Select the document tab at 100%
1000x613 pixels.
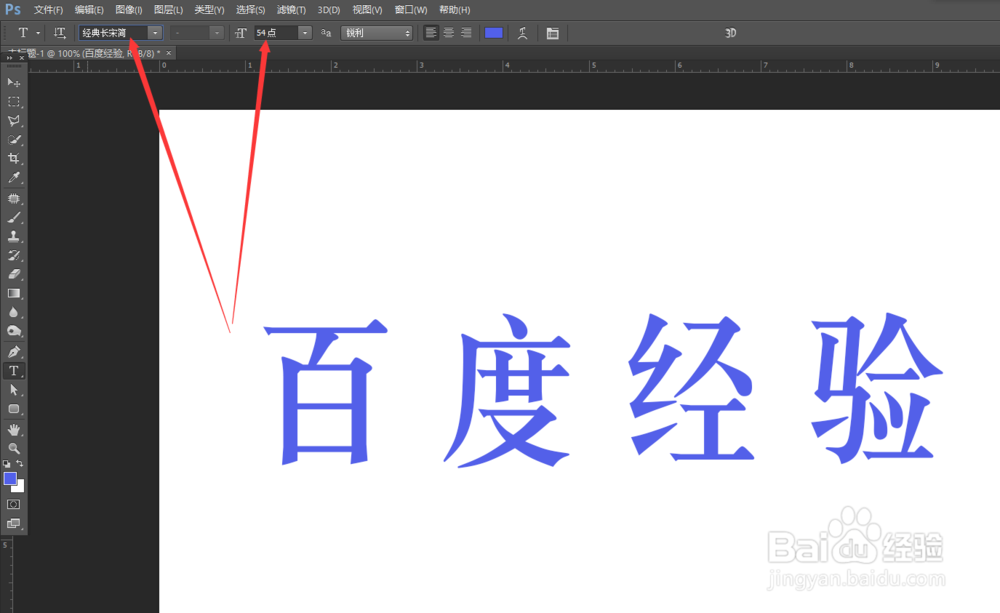point(89,54)
